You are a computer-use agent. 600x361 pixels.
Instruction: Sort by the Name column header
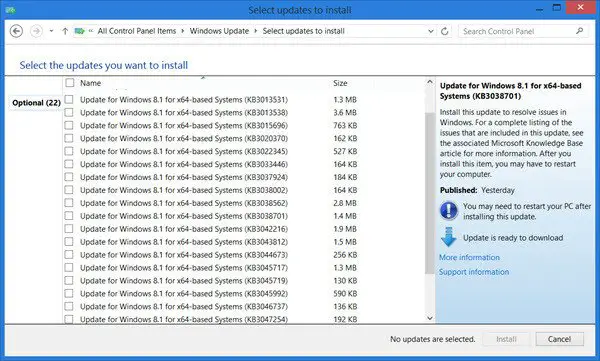pos(90,83)
